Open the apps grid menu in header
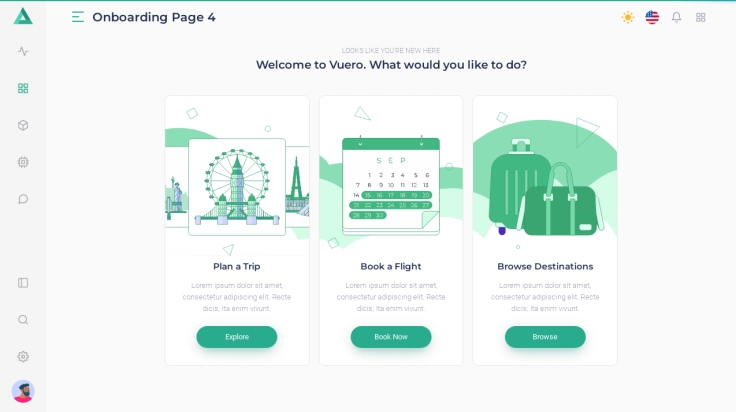The image size is (736, 412). [x=701, y=17]
